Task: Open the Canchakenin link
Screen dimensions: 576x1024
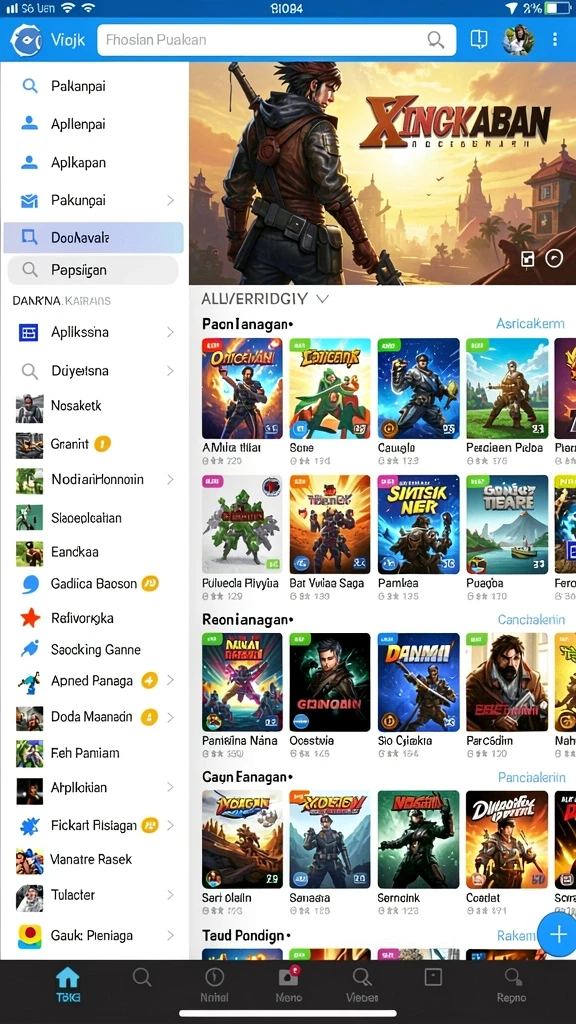Action: (531, 619)
